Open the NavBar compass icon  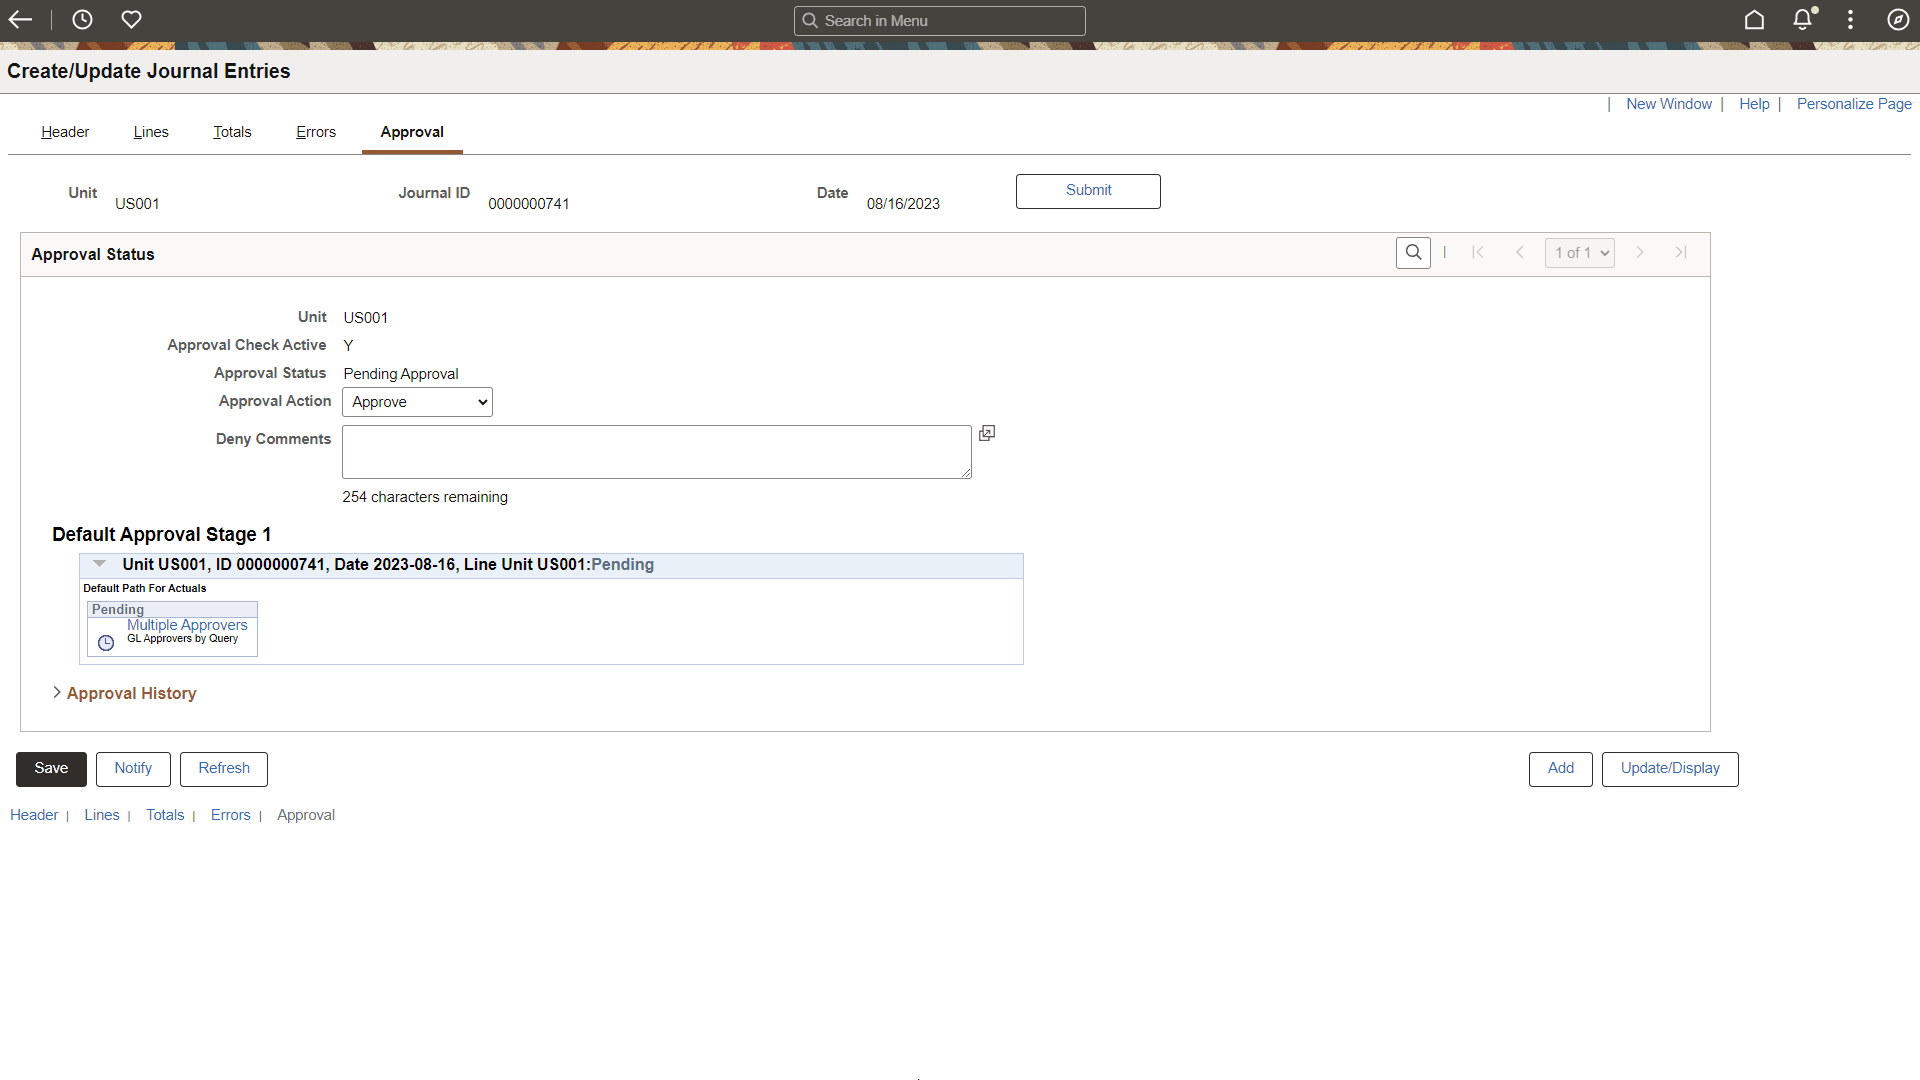[x=1899, y=19]
